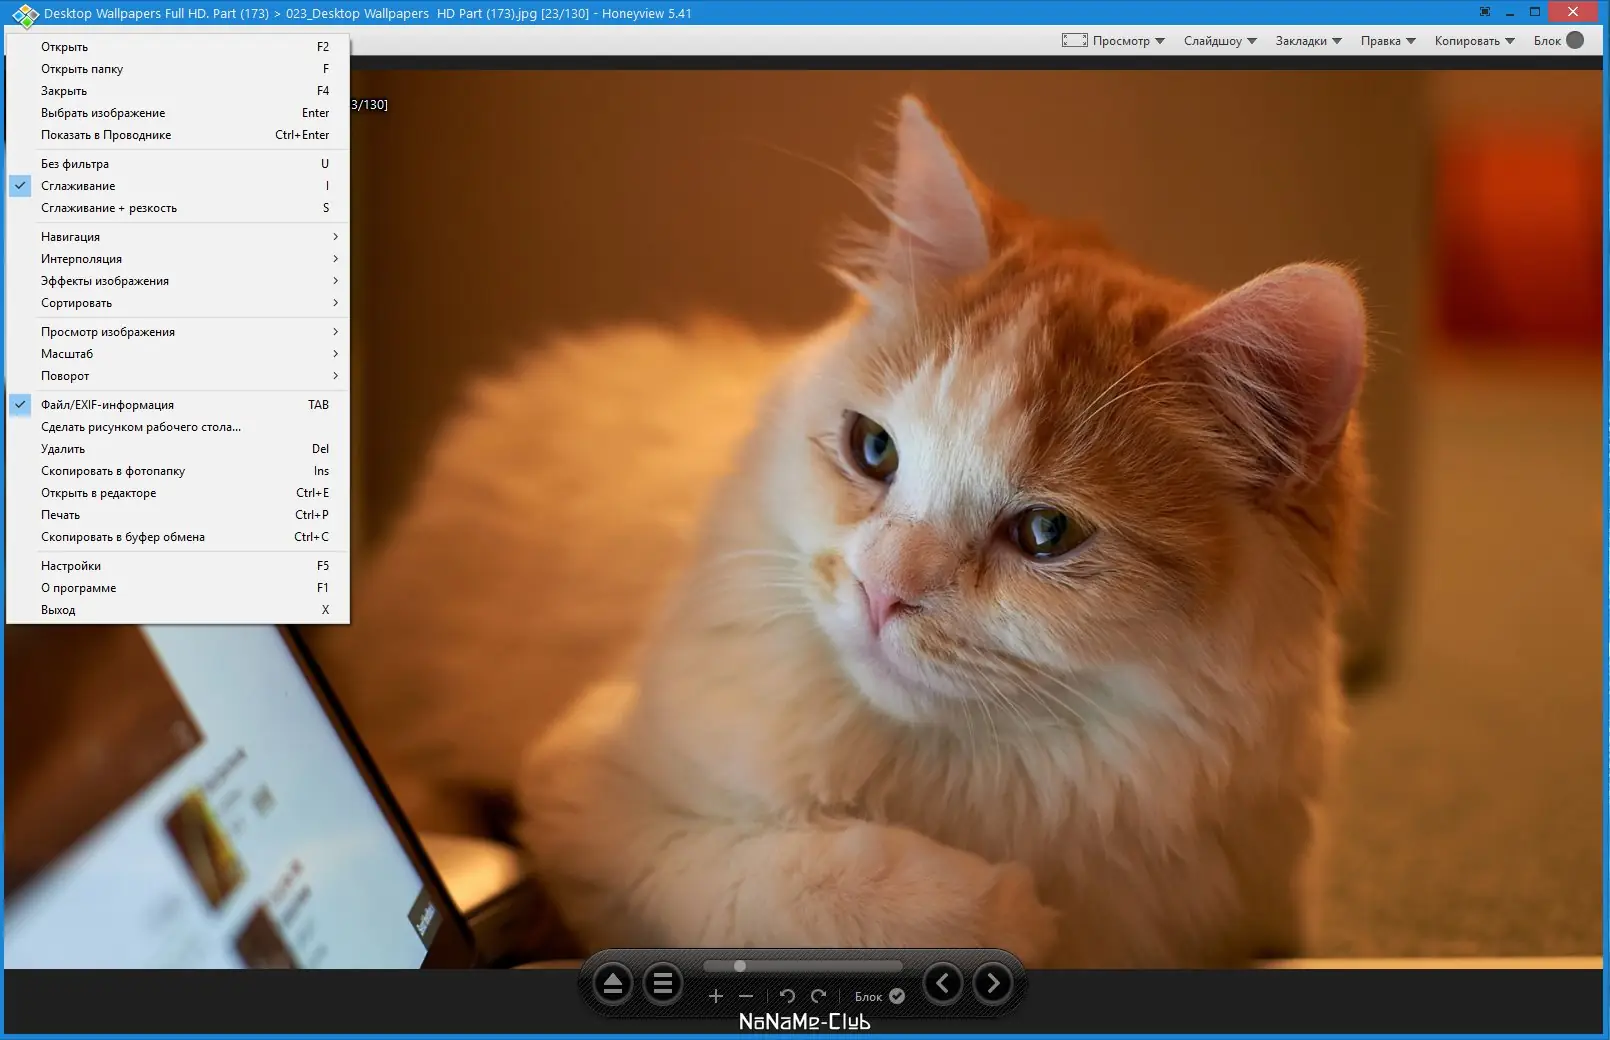The height and width of the screenshot is (1040, 1610).
Task: Expand the Просмотр изображения submenu
Action: coord(178,332)
